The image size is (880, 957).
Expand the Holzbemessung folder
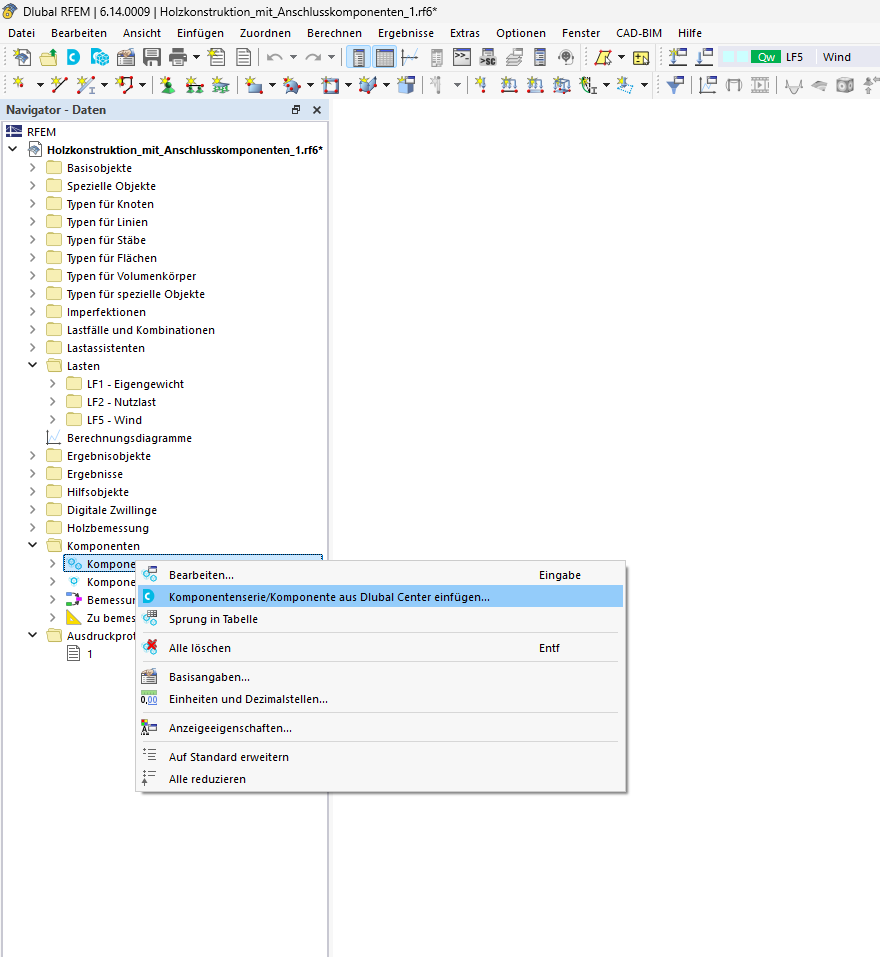tap(33, 527)
